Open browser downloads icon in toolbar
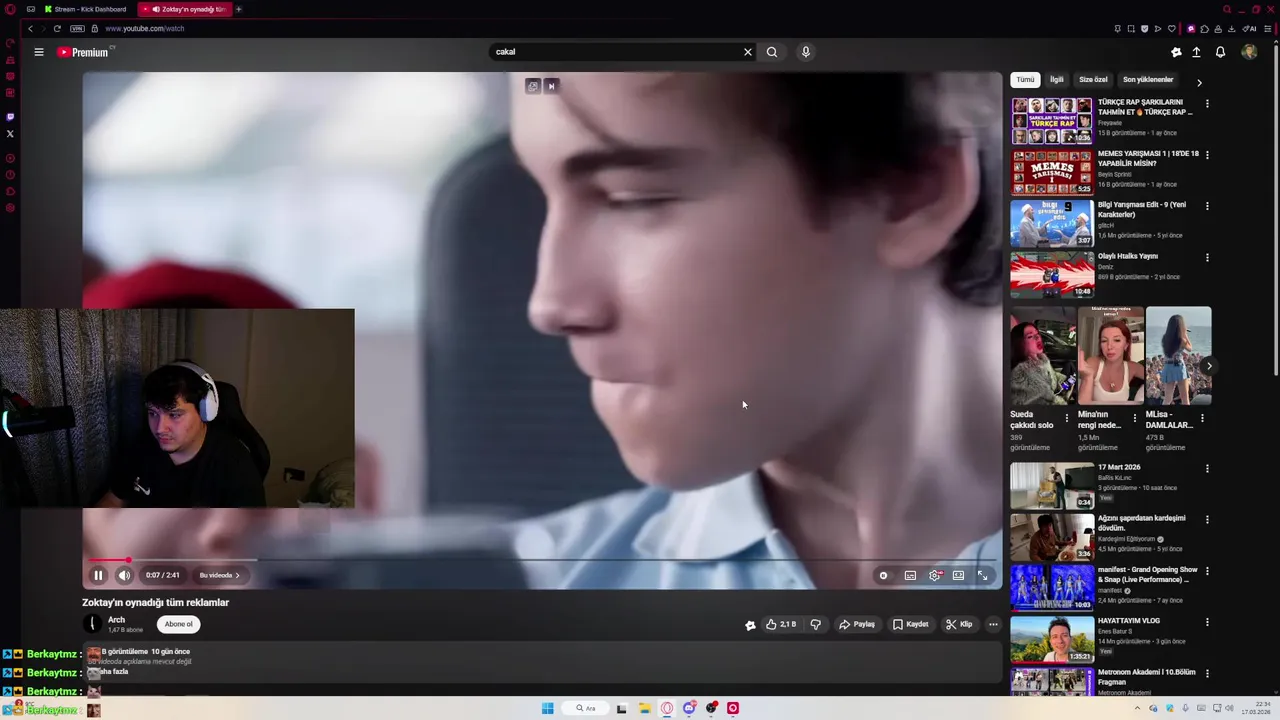Screen dimensions: 1280x720 click(x=1231, y=28)
